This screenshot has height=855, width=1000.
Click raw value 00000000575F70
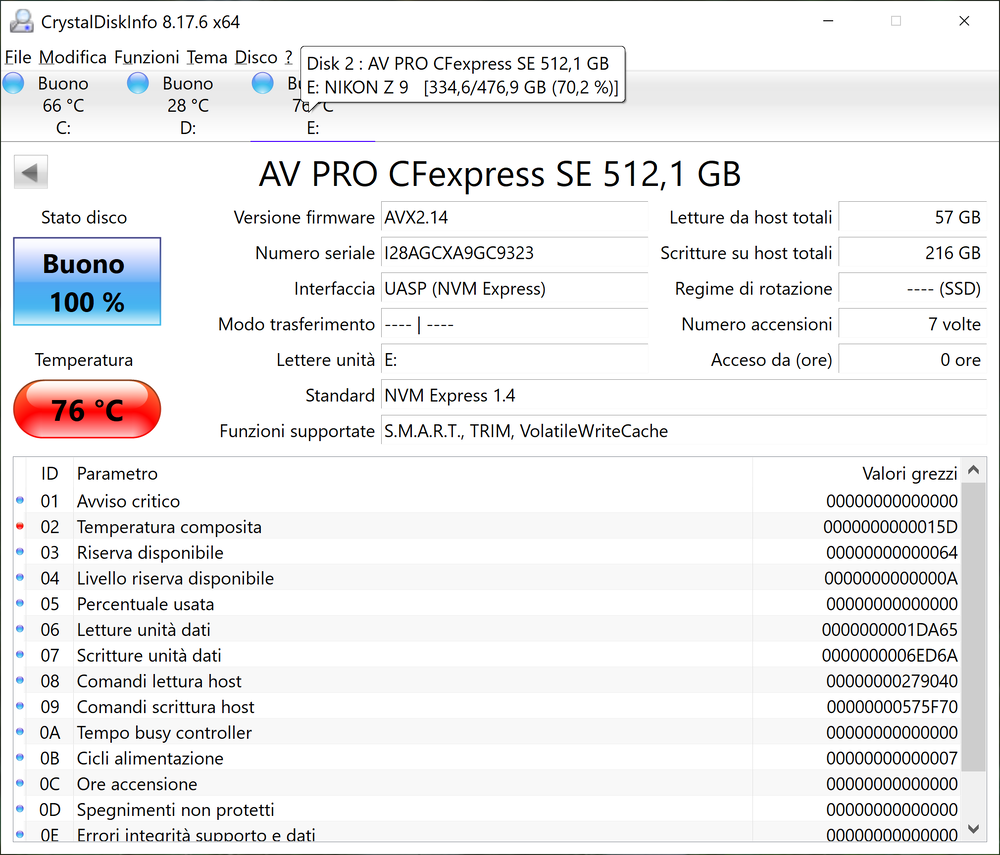pyautogui.click(x=892, y=707)
